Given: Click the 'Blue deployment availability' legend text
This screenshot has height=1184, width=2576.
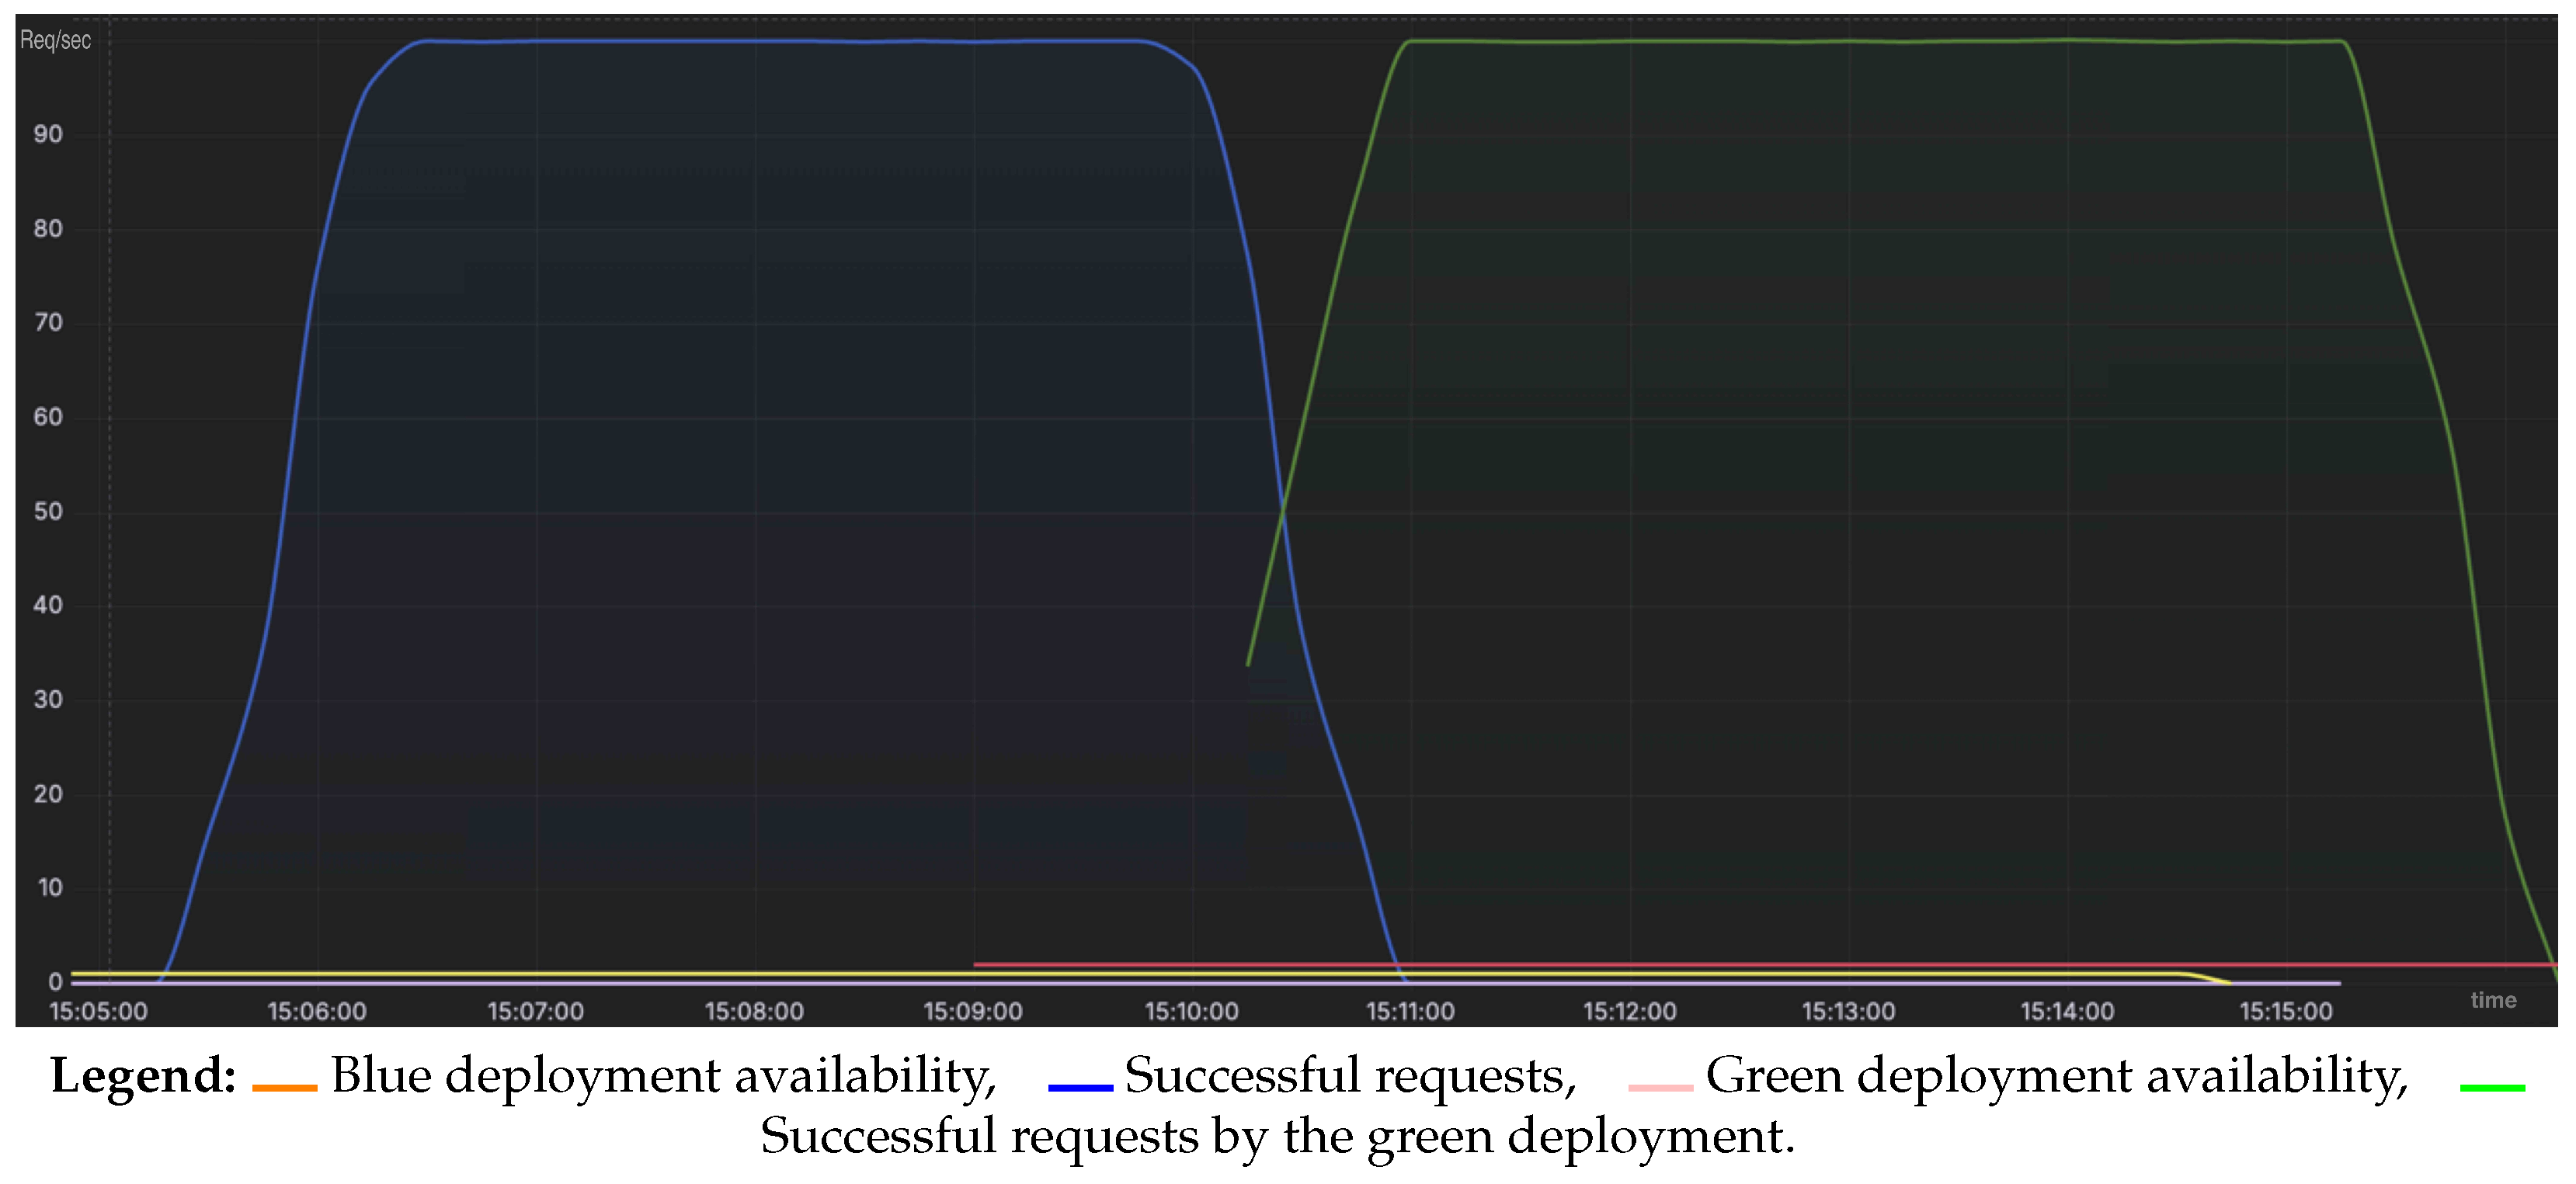Looking at the screenshot, I should pos(663,1076).
